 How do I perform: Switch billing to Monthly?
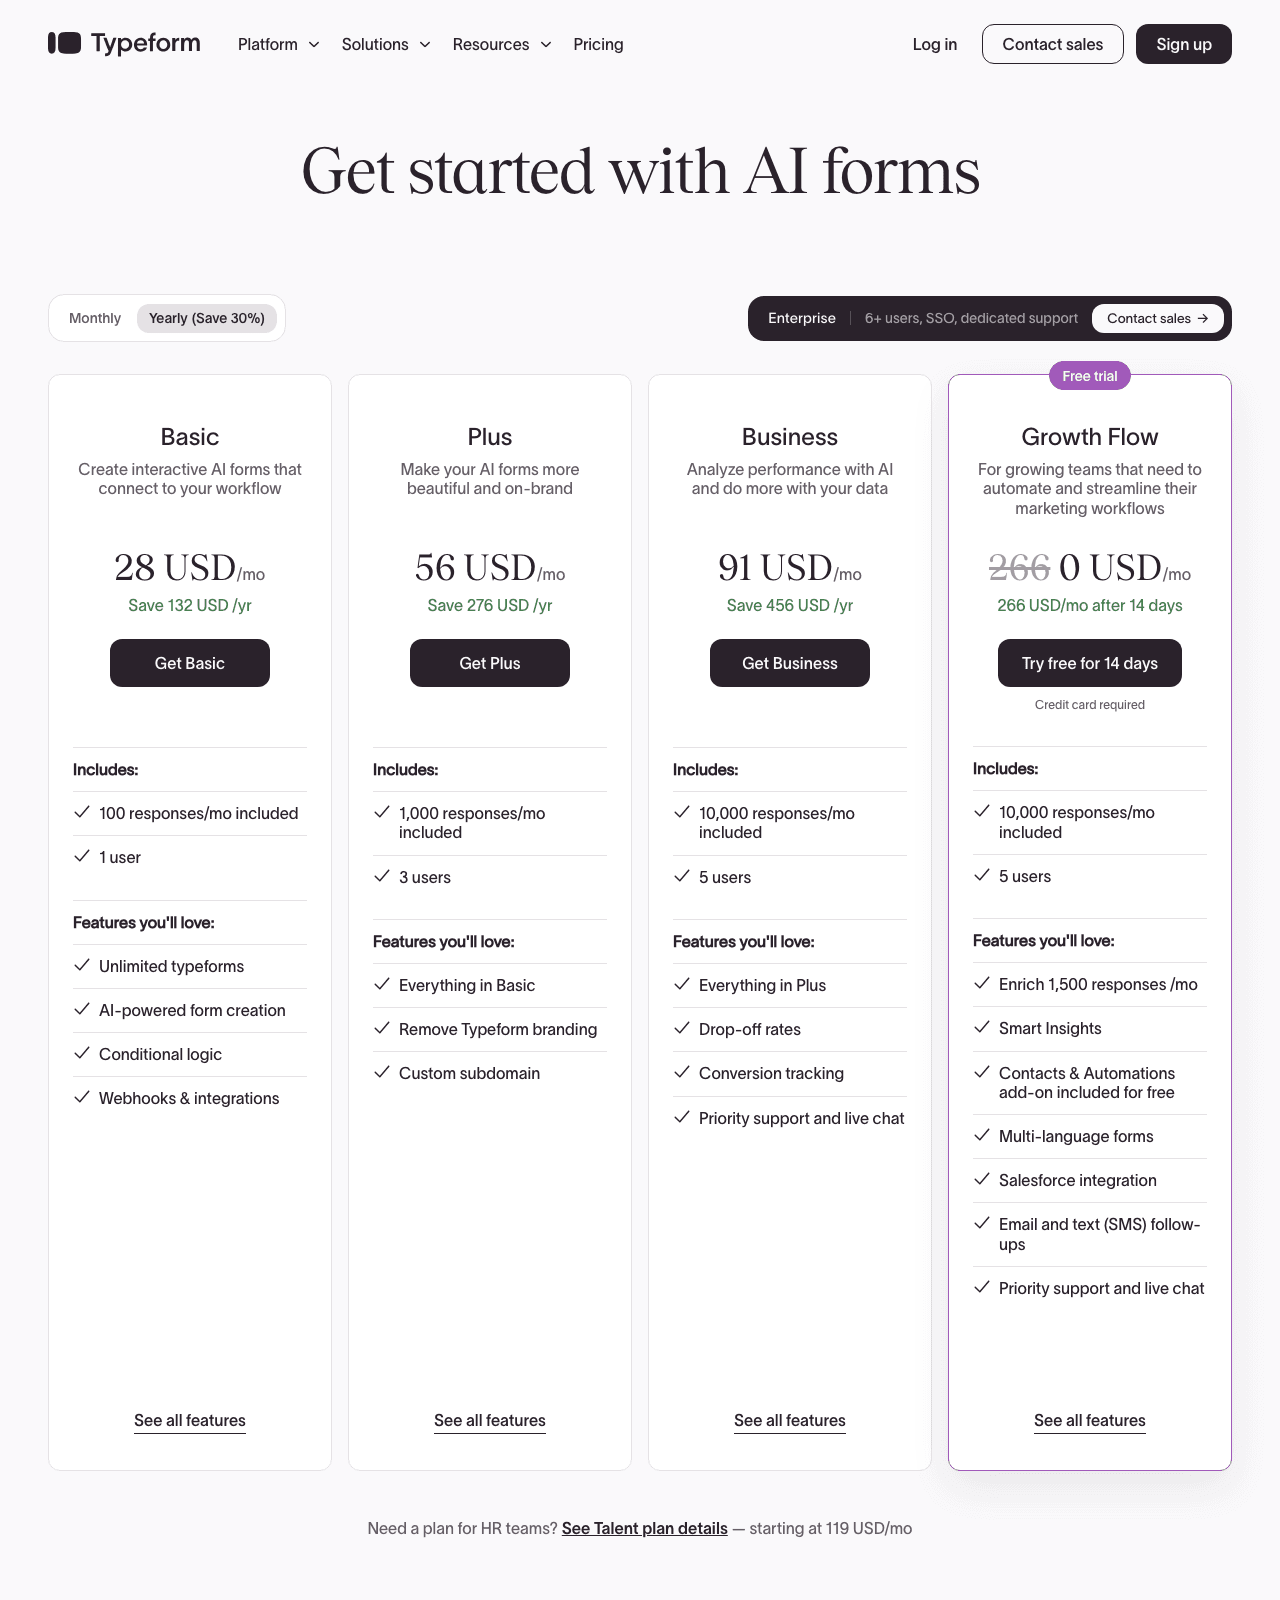95,318
